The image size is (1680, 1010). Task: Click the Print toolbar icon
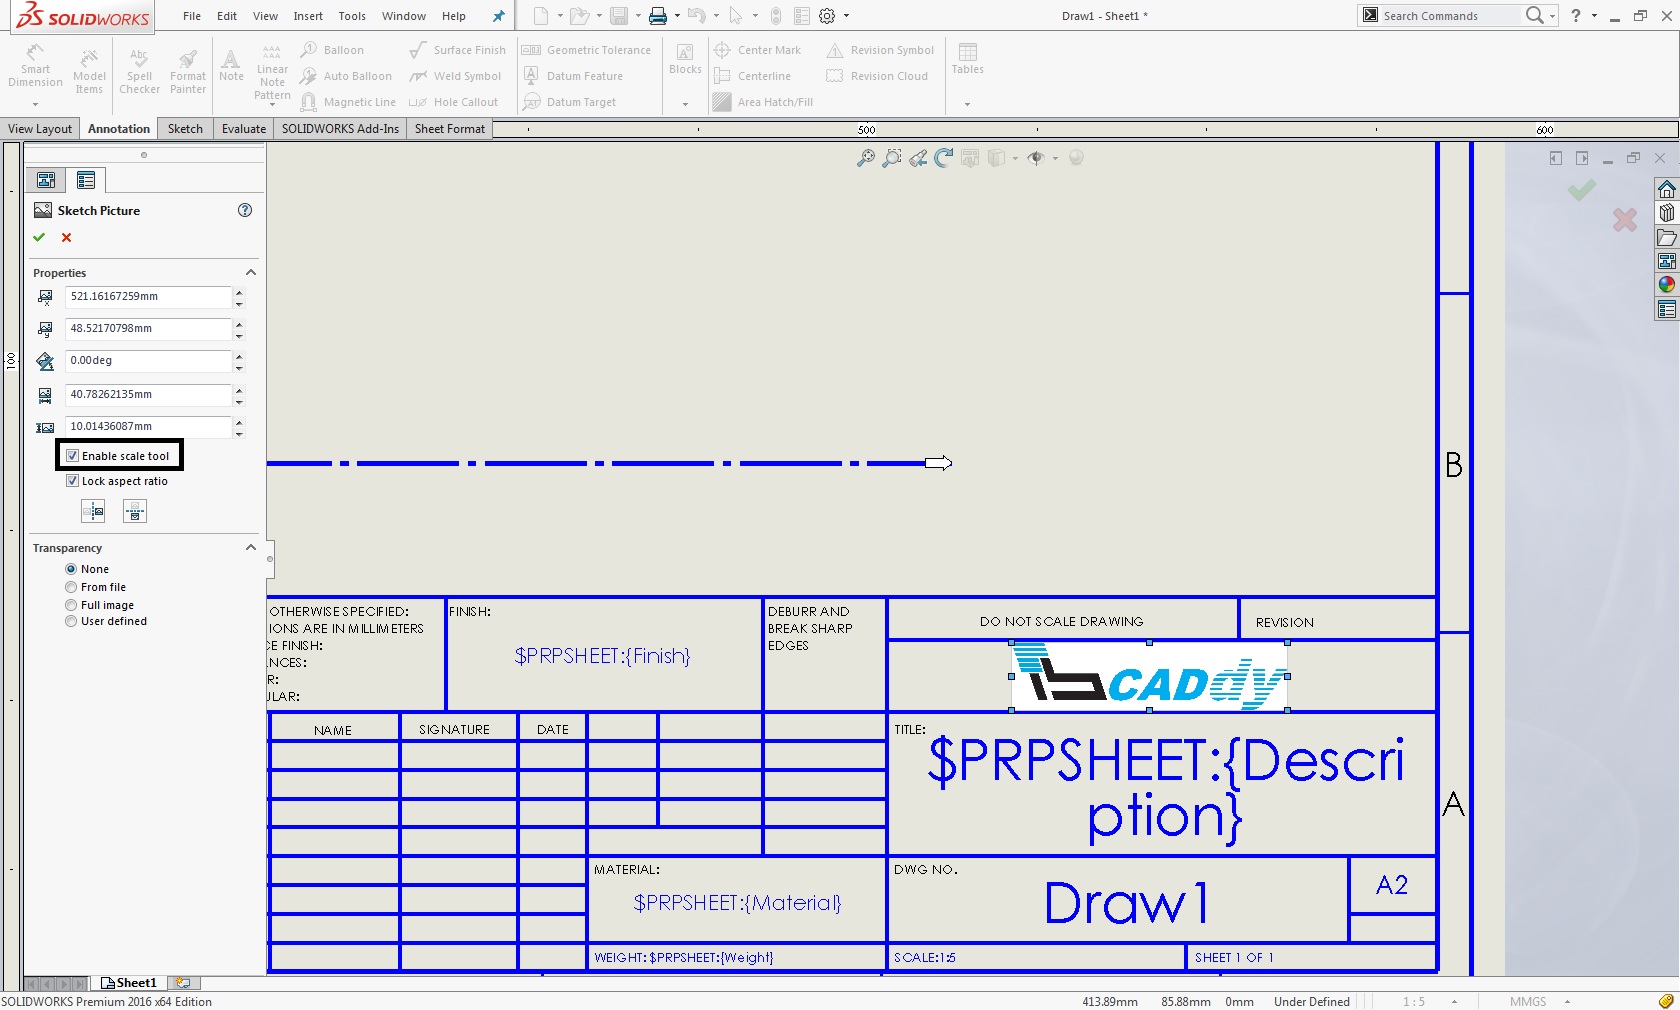657,16
